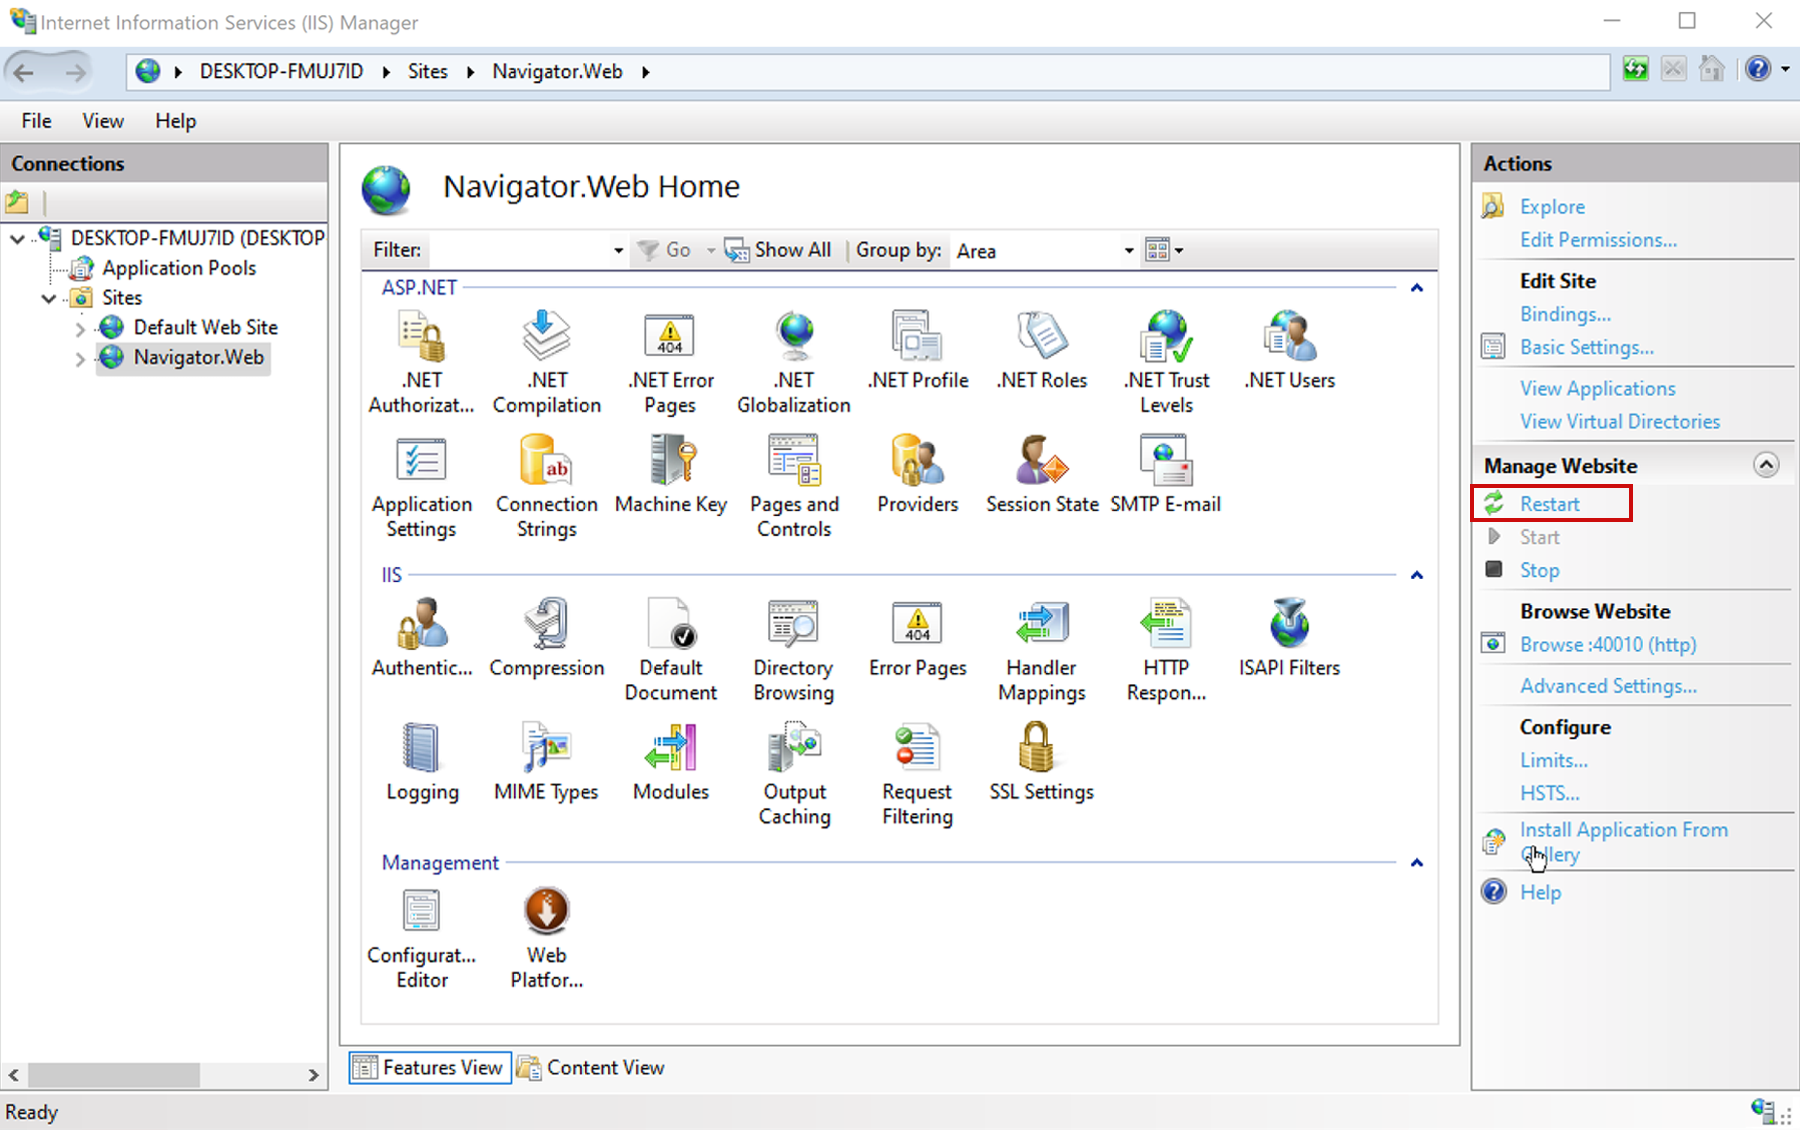Open the Authentication feature
The image size is (1800, 1130).
[421, 637]
